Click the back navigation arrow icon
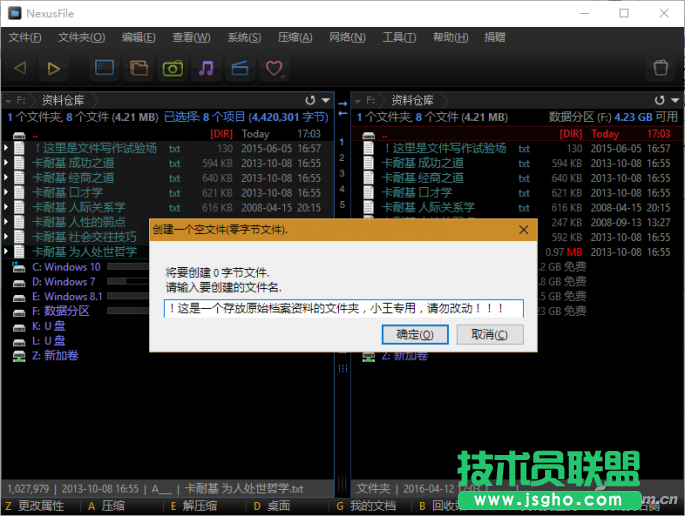Viewport: 685px width, 516px height. point(21,68)
